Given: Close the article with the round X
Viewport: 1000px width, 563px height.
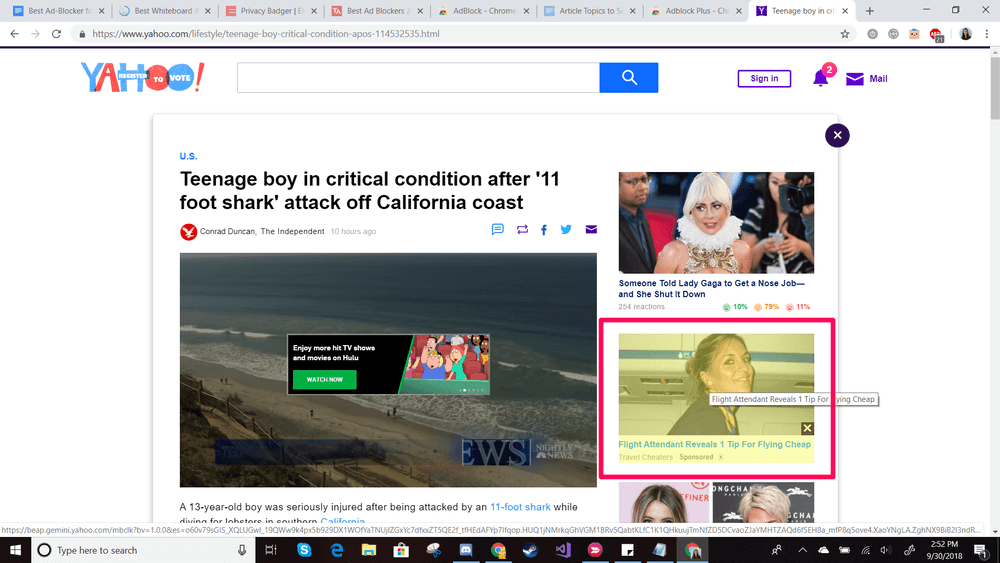Looking at the screenshot, I should click(x=837, y=135).
